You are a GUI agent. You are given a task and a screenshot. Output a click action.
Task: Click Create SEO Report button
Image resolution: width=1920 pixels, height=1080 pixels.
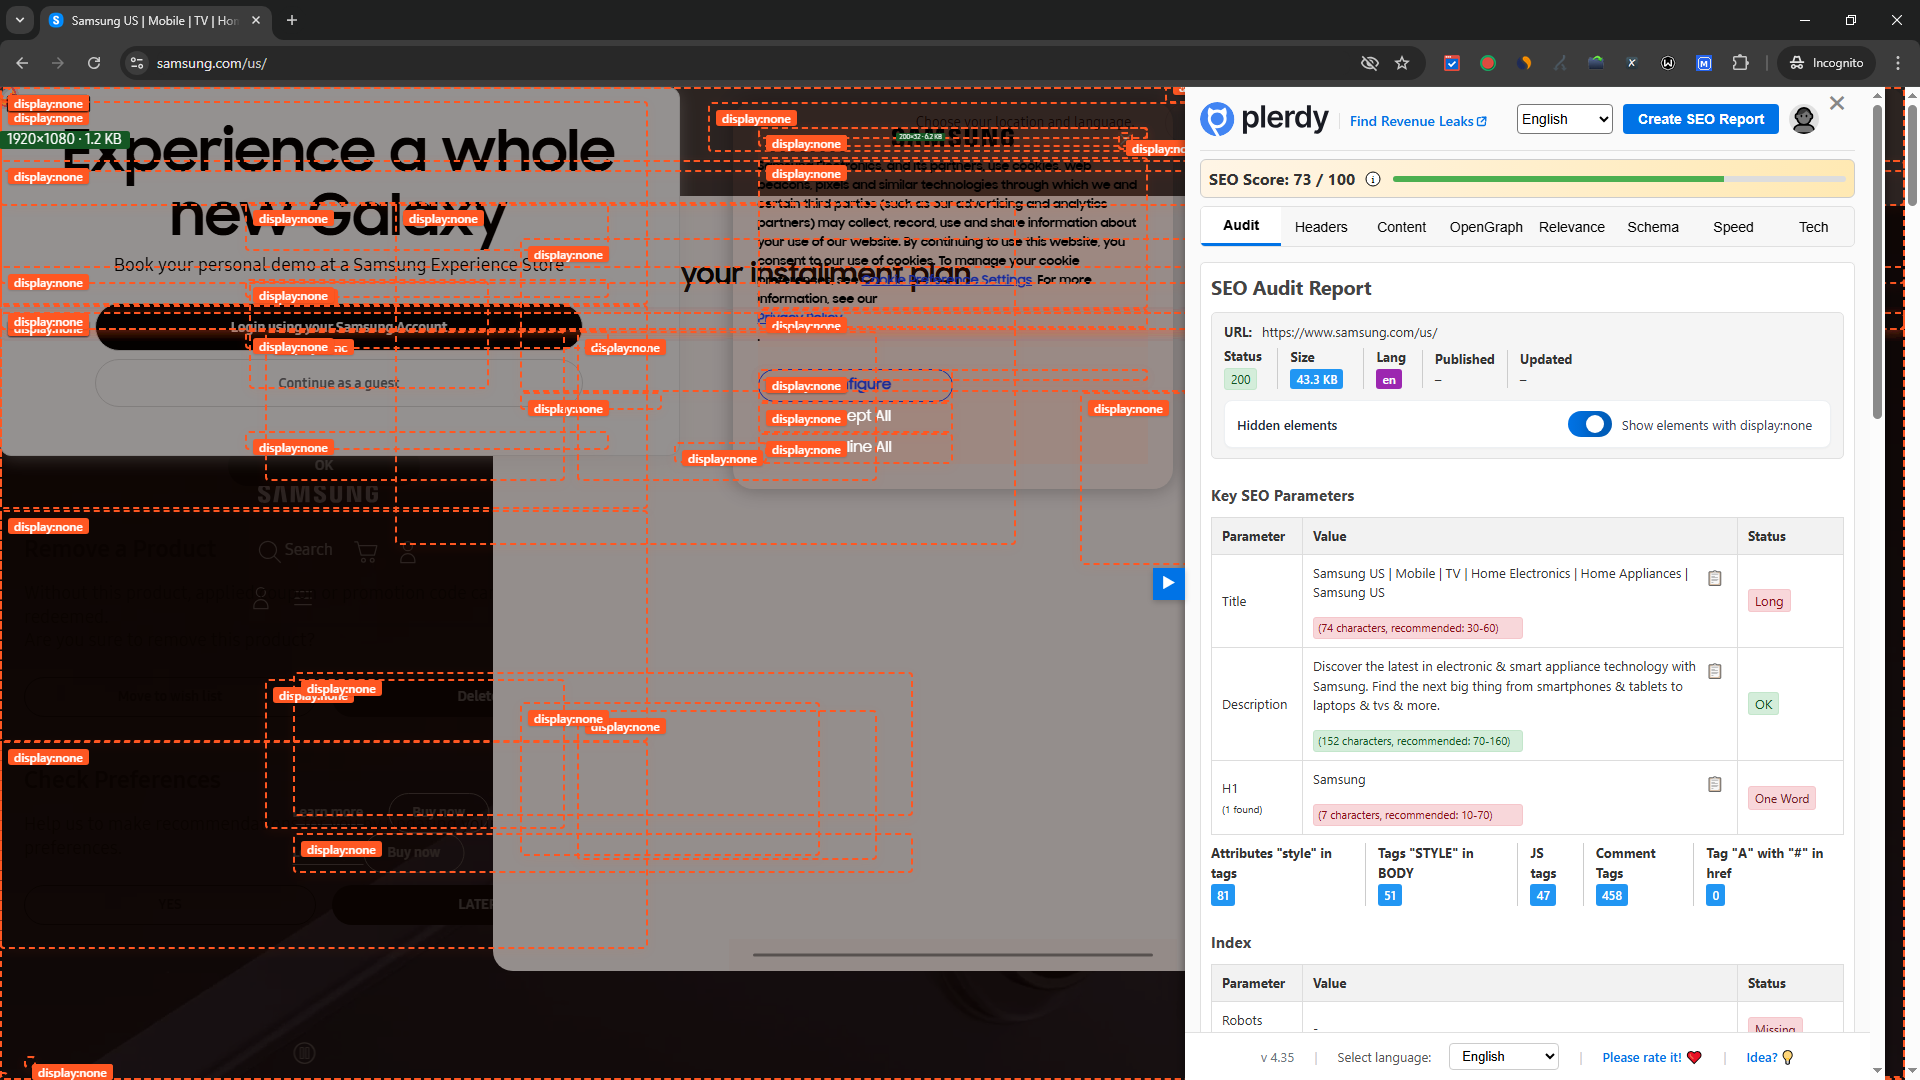[x=1700, y=120]
